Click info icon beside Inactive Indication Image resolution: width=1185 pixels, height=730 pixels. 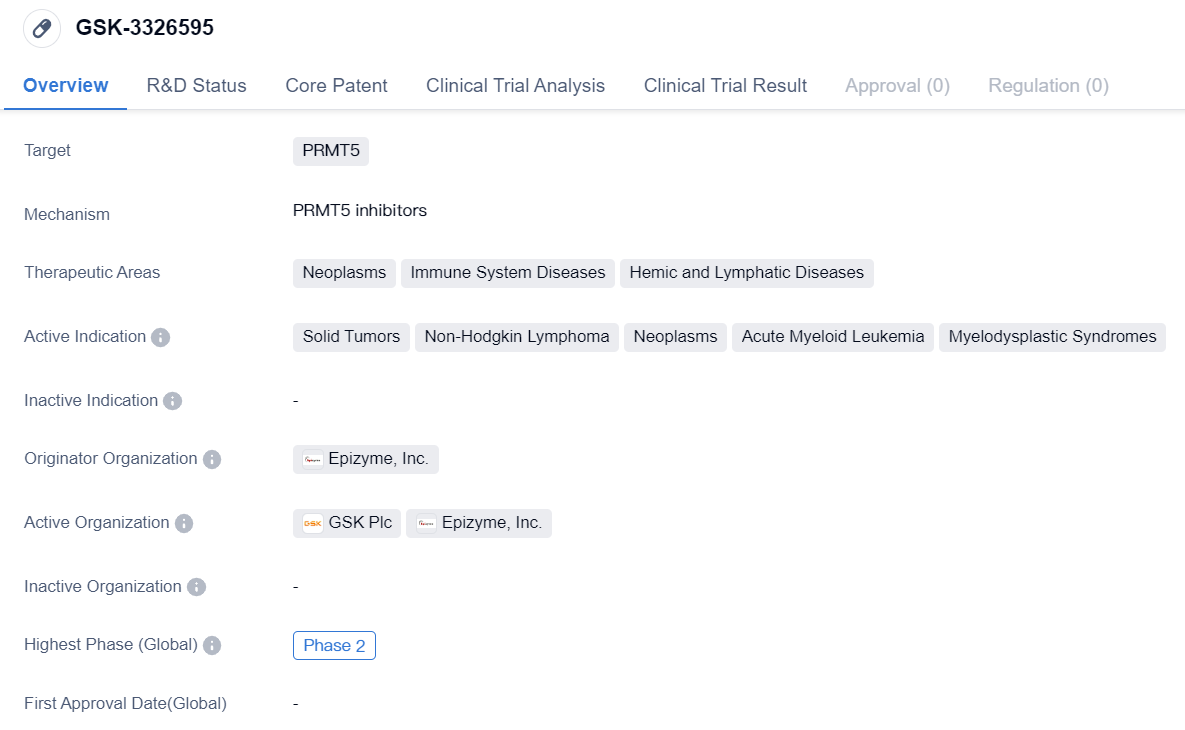click(x=172, y=401)
